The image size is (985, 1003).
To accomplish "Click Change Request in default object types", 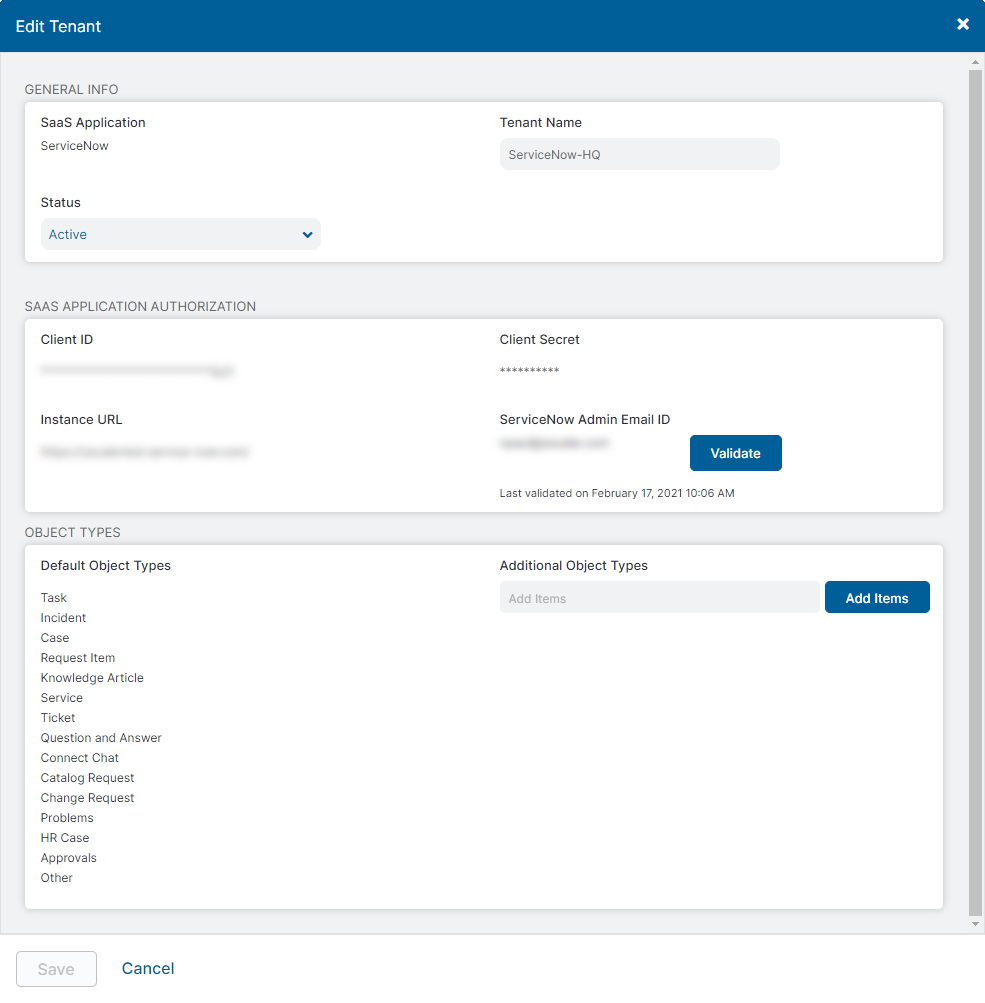I will click(87, 798).
